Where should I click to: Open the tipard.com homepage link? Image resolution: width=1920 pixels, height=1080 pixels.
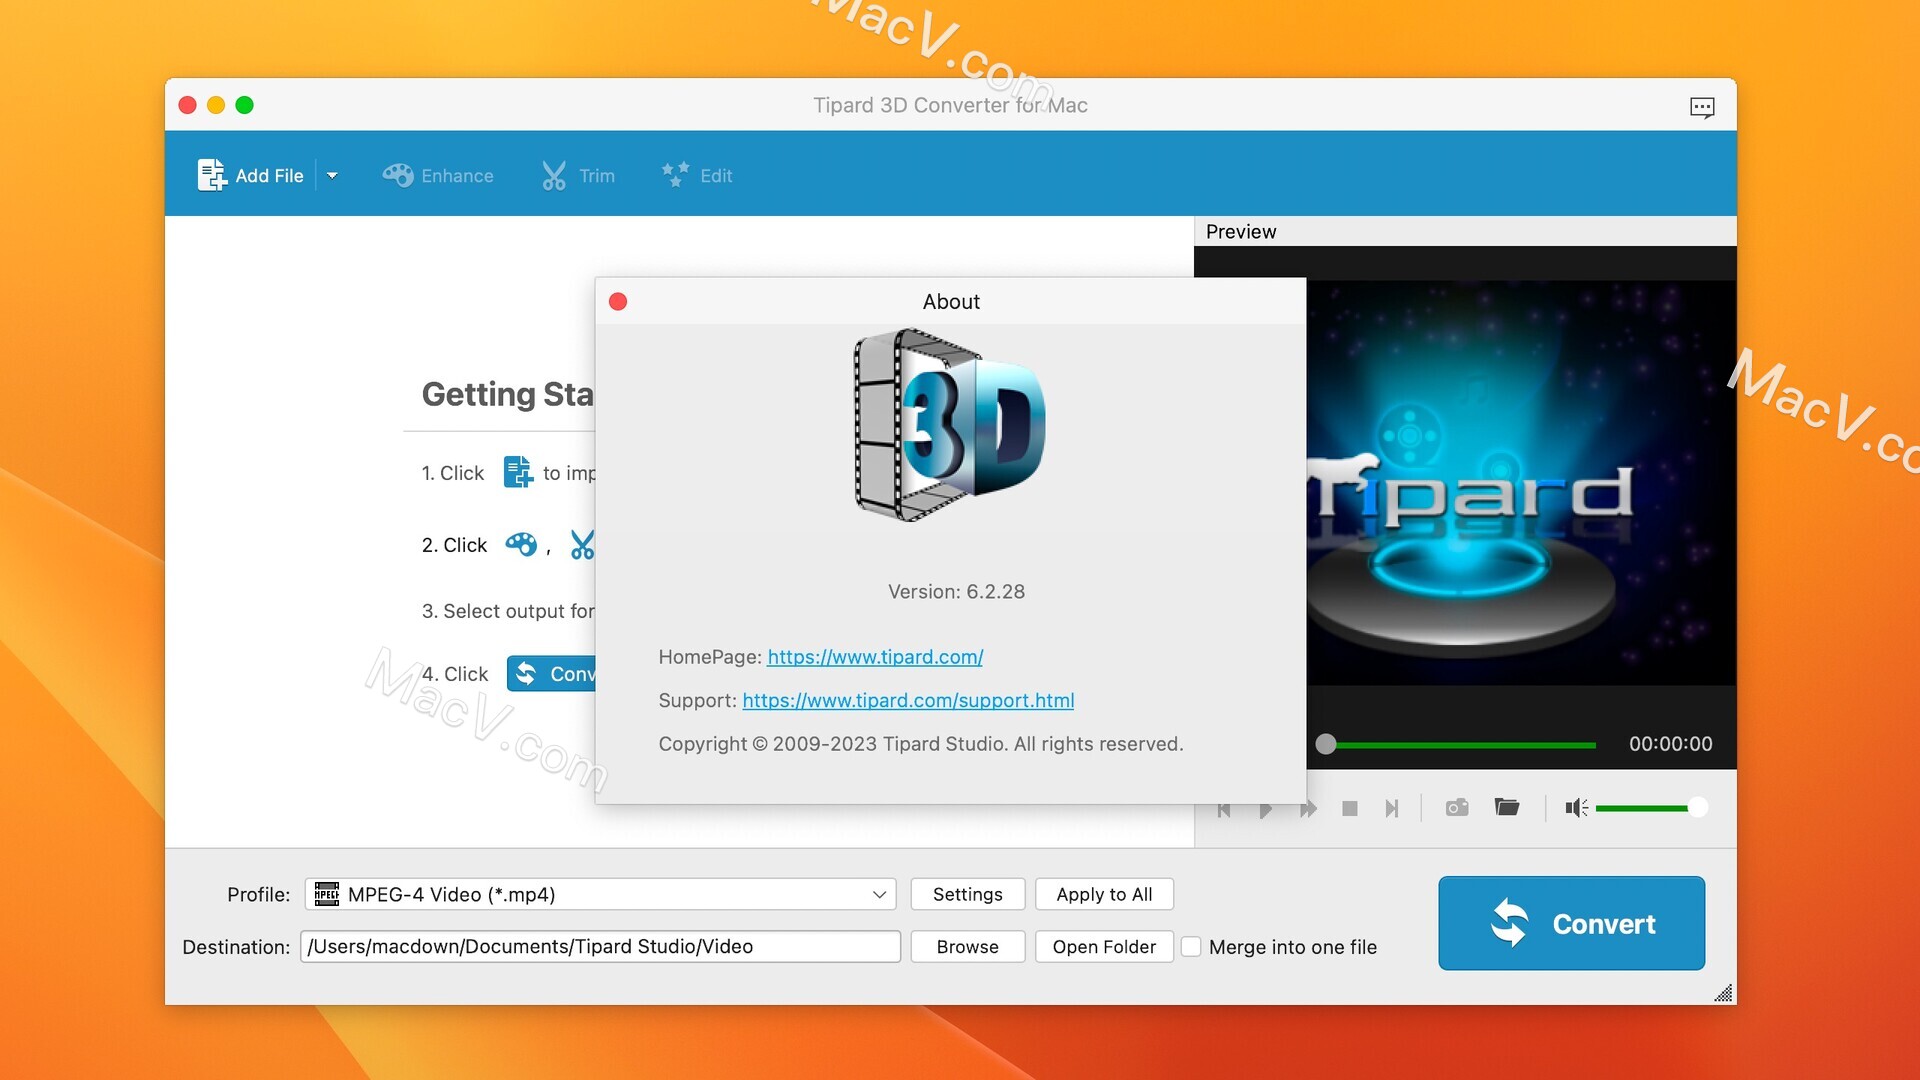click(x=875, y=657)
